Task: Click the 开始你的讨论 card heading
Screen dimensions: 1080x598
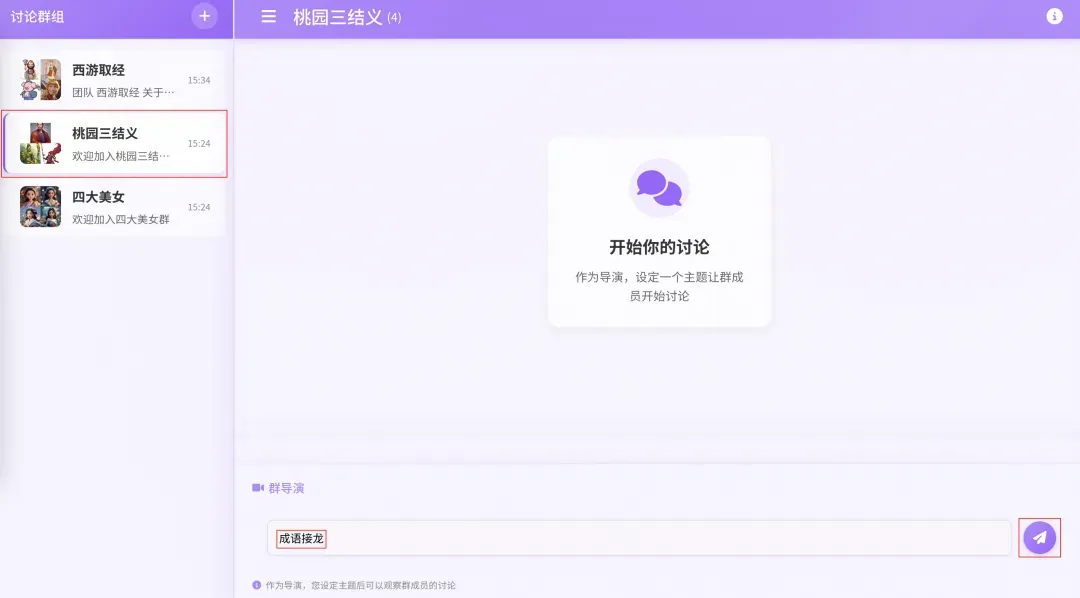Action: click(659, 247)
